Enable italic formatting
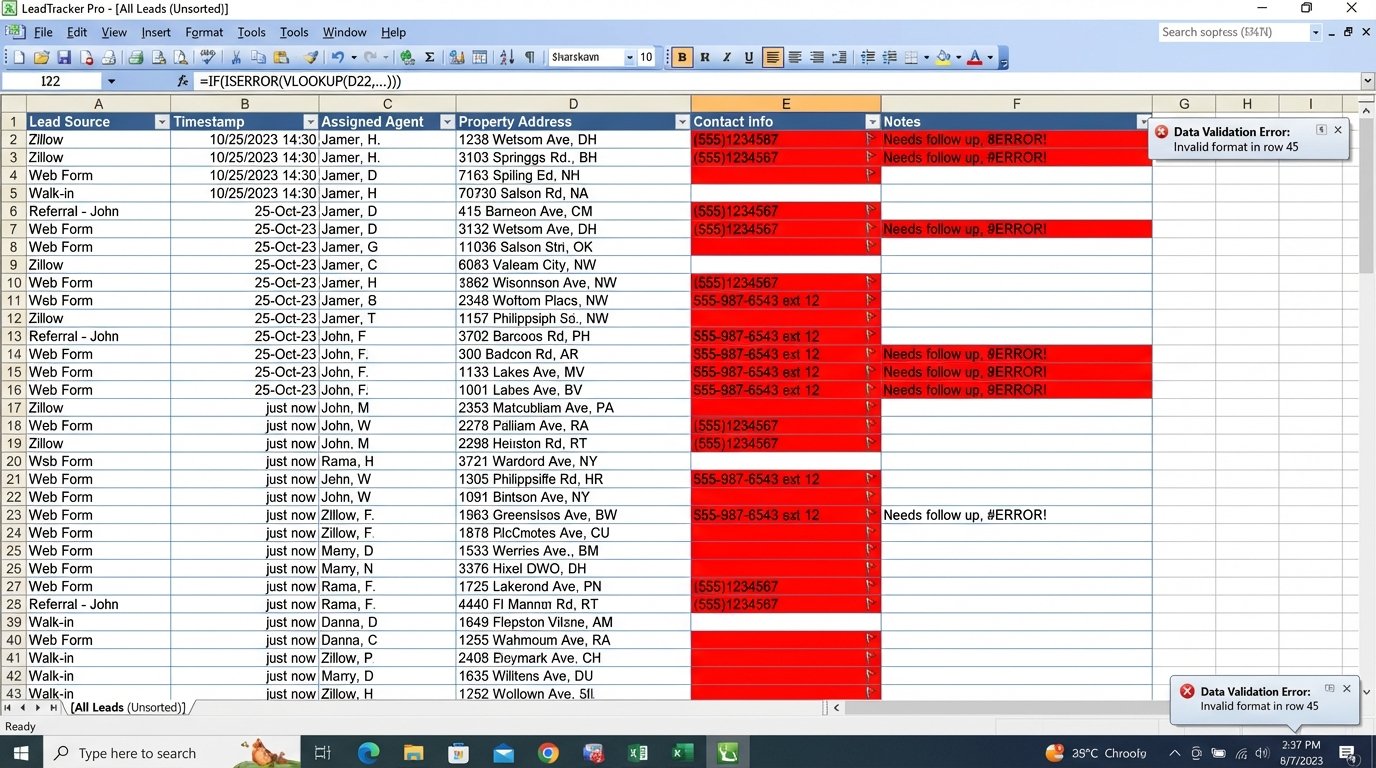The image size is (1376, 768). tap(728, 57)
